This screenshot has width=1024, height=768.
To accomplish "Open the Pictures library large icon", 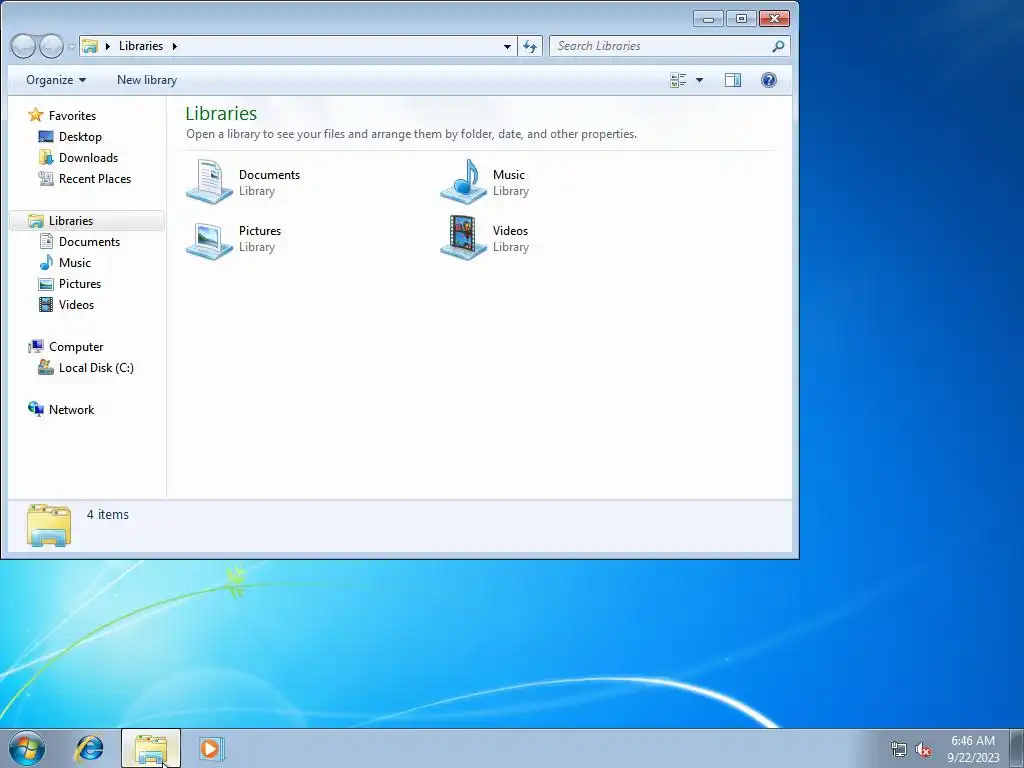I will point(209,239).
